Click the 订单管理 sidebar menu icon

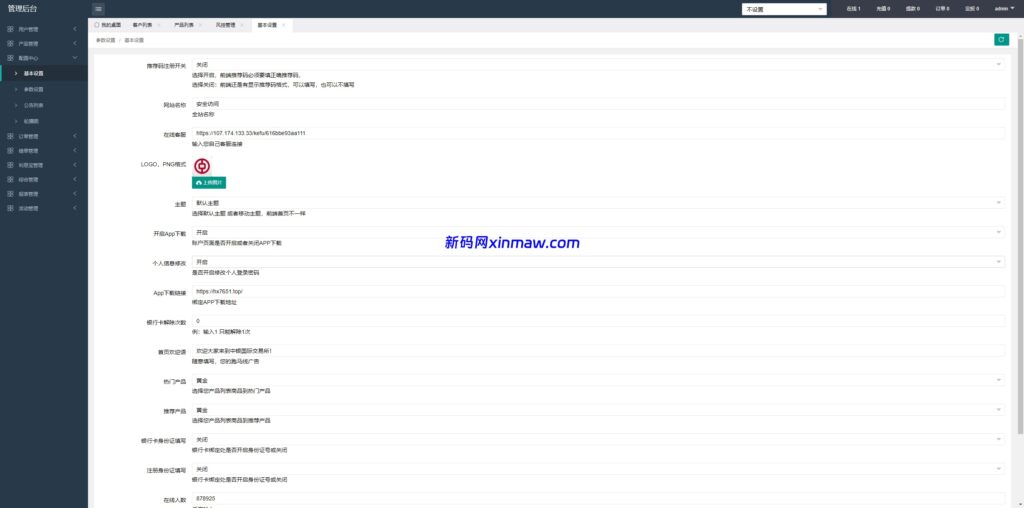pyautogui.click(x=10, y=136)
